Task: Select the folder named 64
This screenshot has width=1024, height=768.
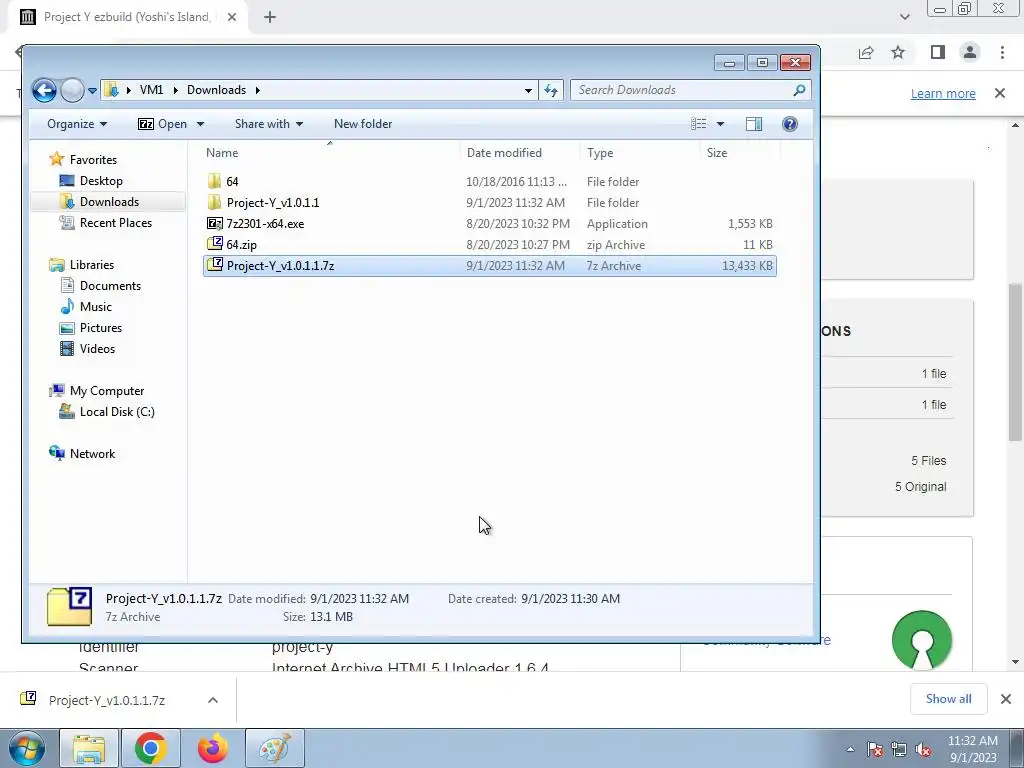Action: (x=490, y=182)
